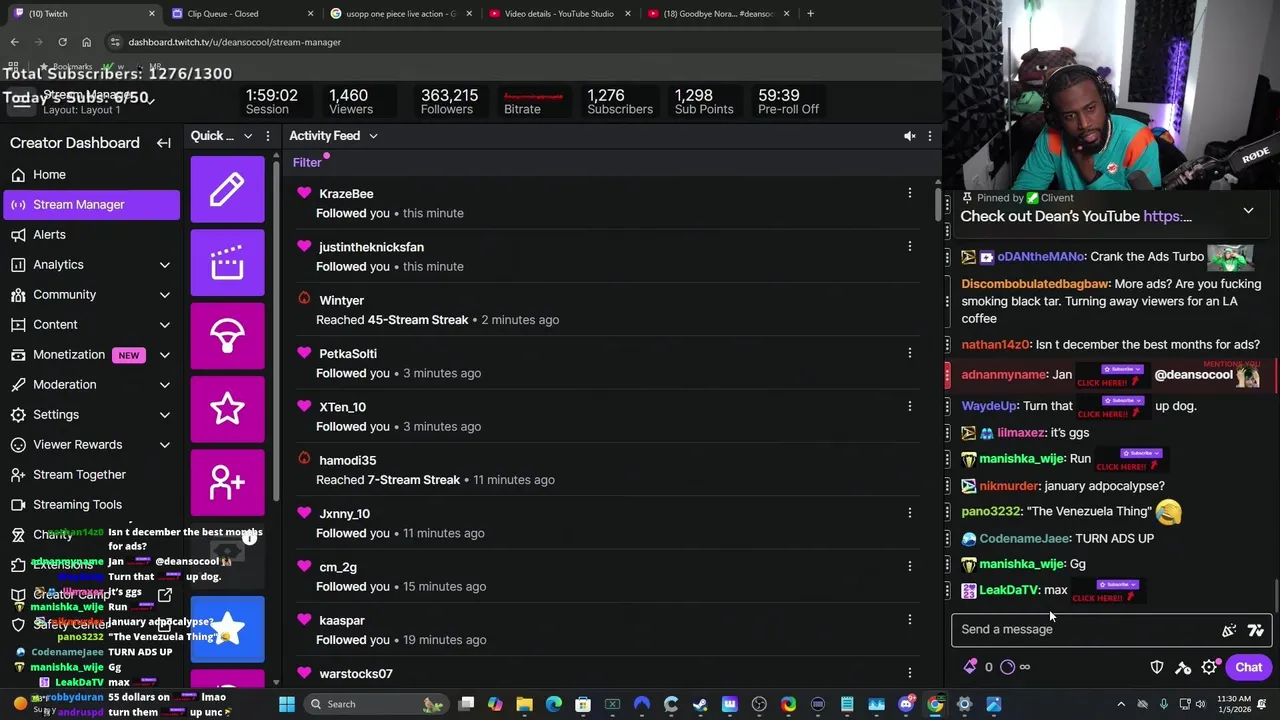This screenshot has width=1280, height=720.
Task: Click the add-user quick action tile
Action: [x=228, y=483]
